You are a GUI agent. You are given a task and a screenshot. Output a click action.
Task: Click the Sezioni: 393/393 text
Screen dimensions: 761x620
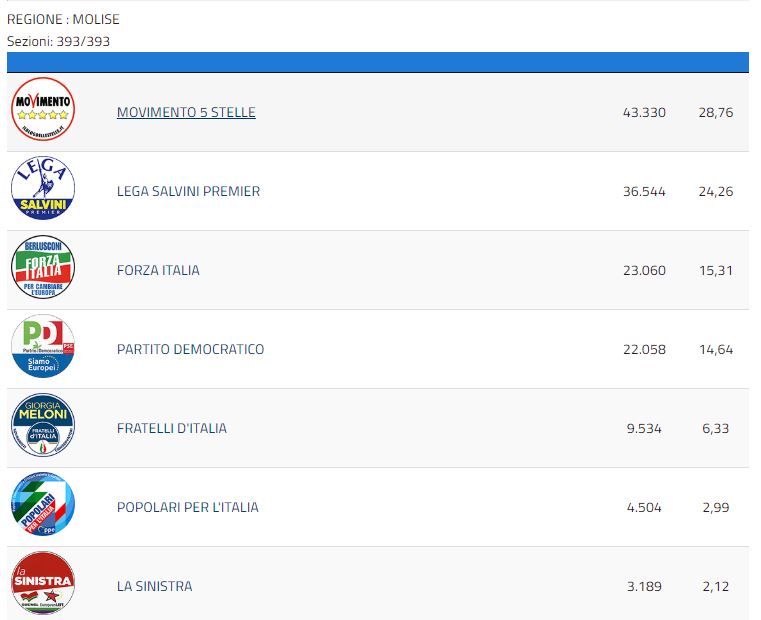[x=58, y=41]
